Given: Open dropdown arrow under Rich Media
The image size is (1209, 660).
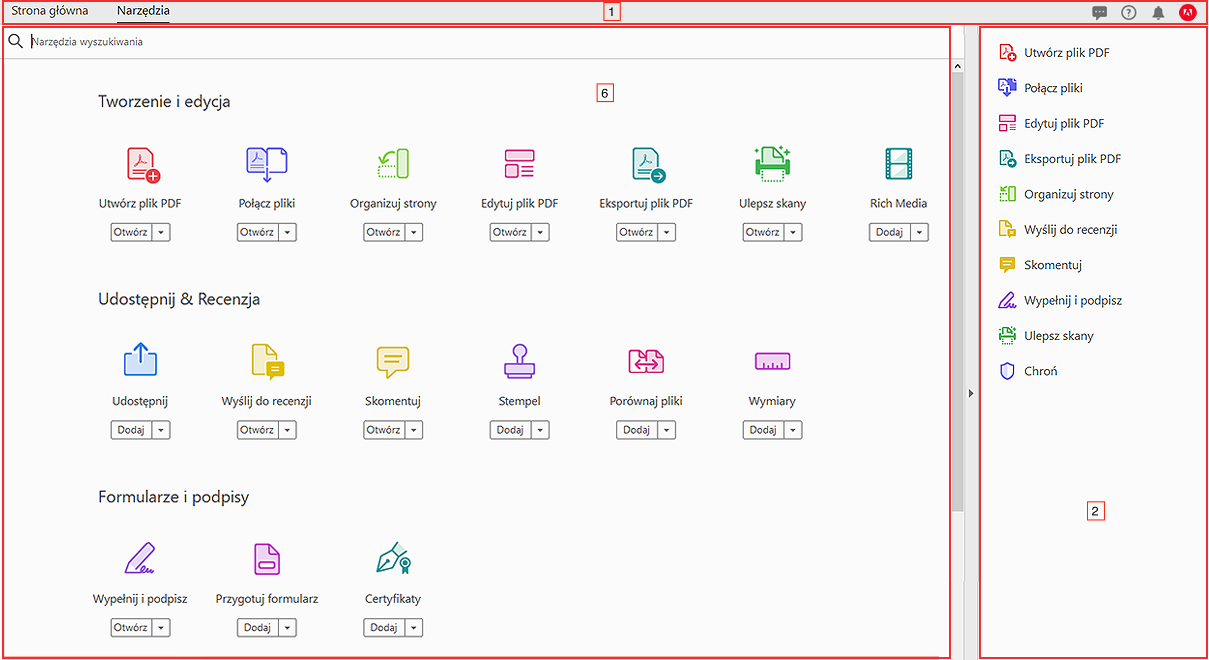Looking at the screenshot, I should pos(920,232).
